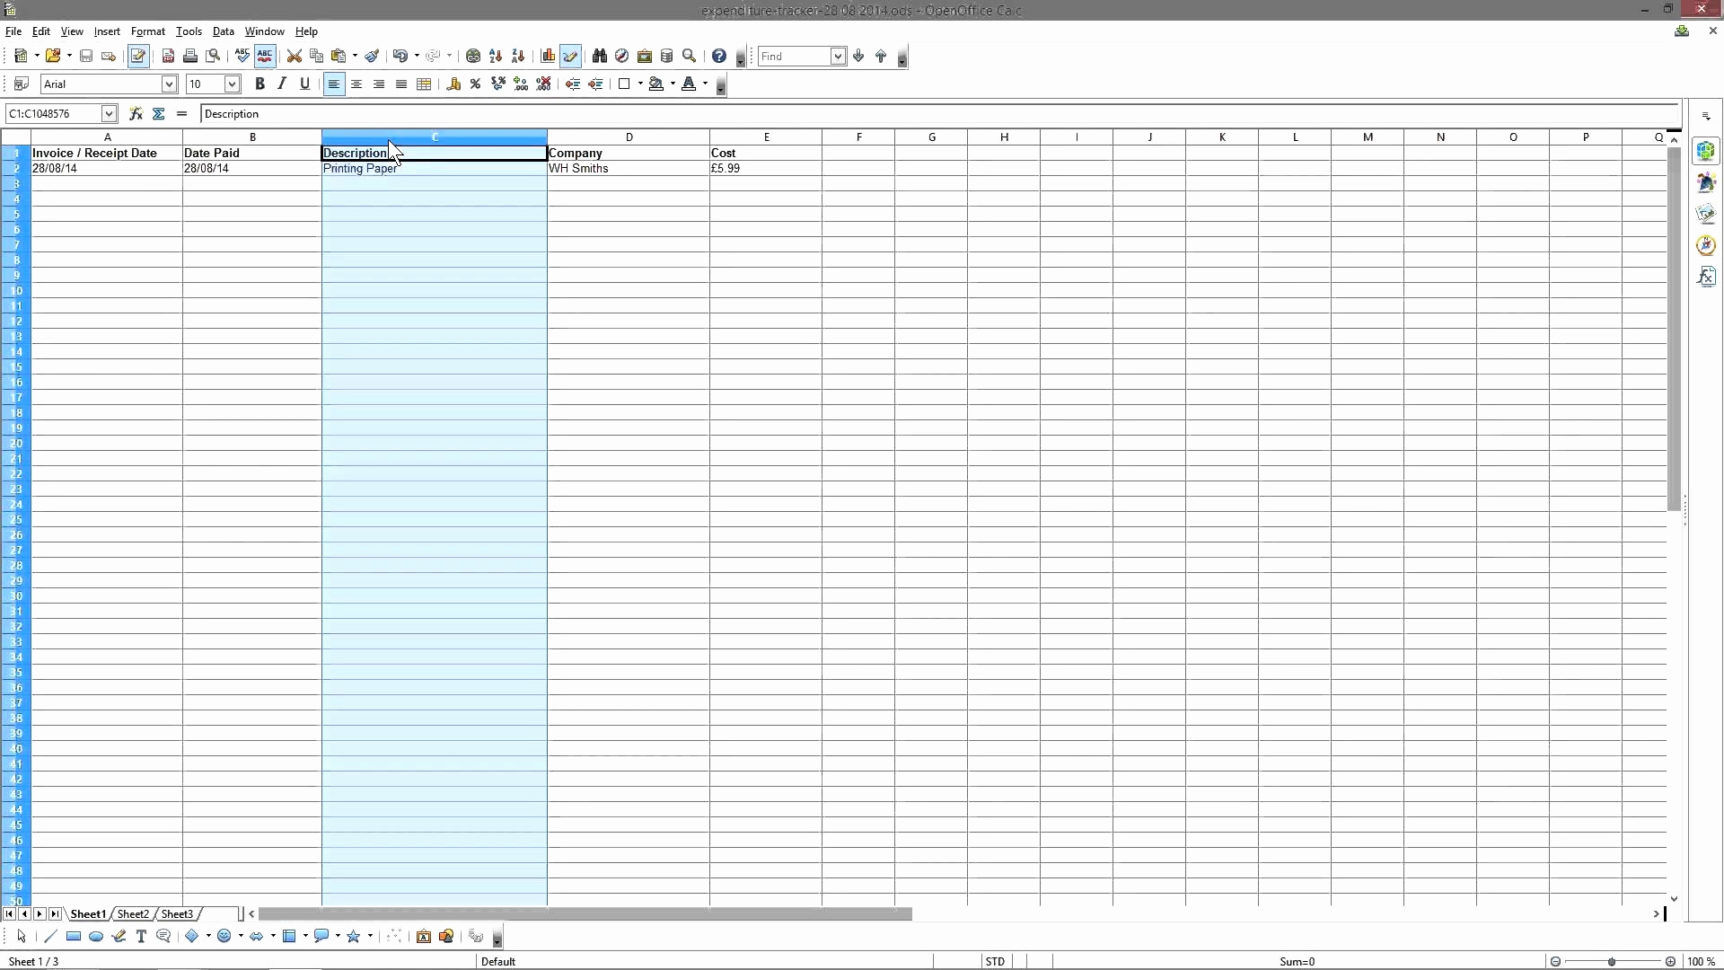Switch to Sheet2 tab

point(132,913)
